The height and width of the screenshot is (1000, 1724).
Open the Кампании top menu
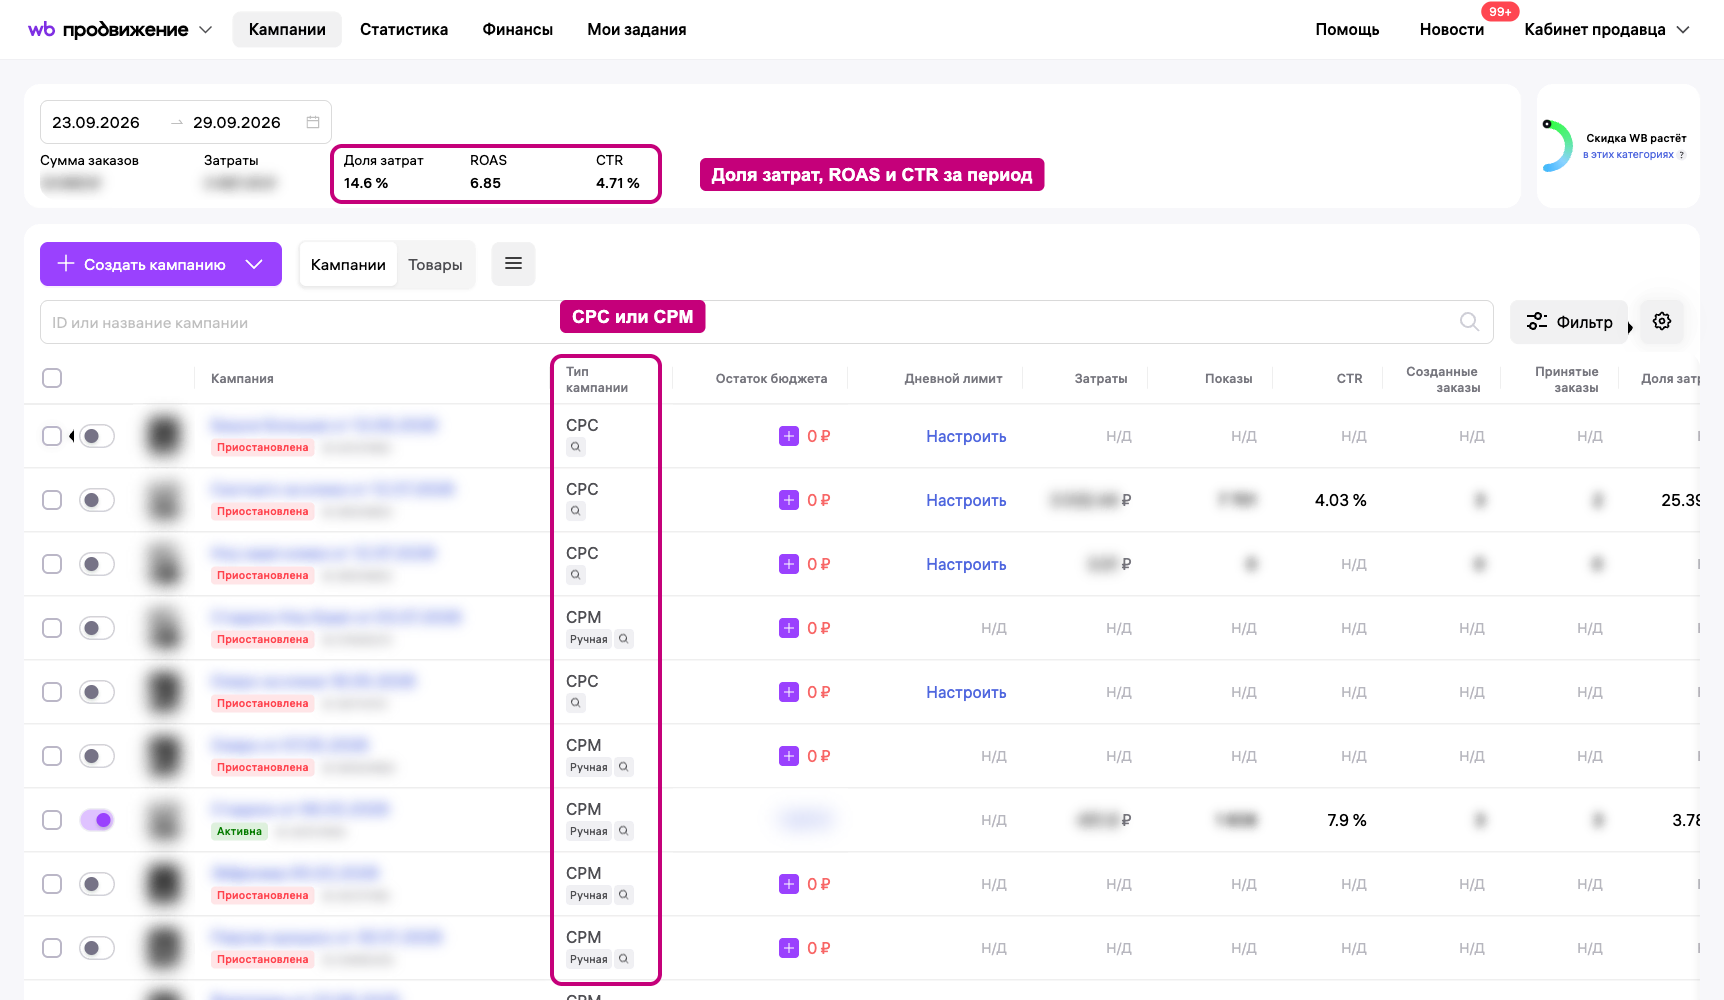point(287,29)
